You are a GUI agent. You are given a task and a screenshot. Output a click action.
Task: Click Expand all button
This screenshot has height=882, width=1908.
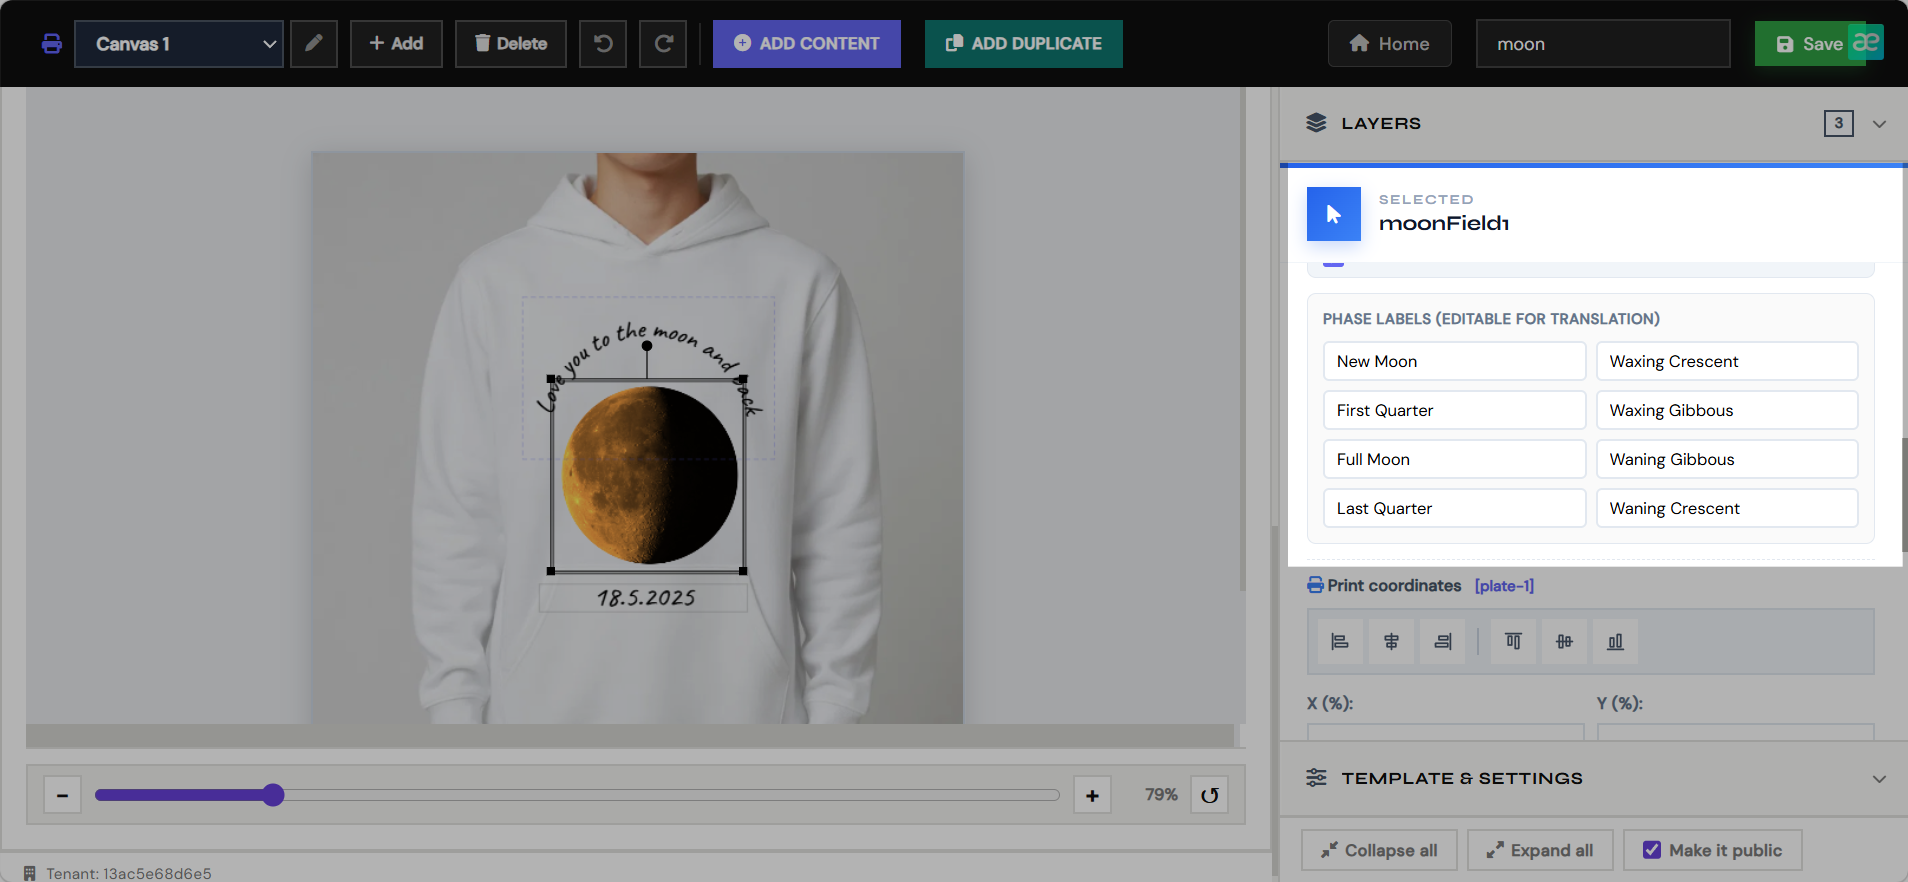1540,850
